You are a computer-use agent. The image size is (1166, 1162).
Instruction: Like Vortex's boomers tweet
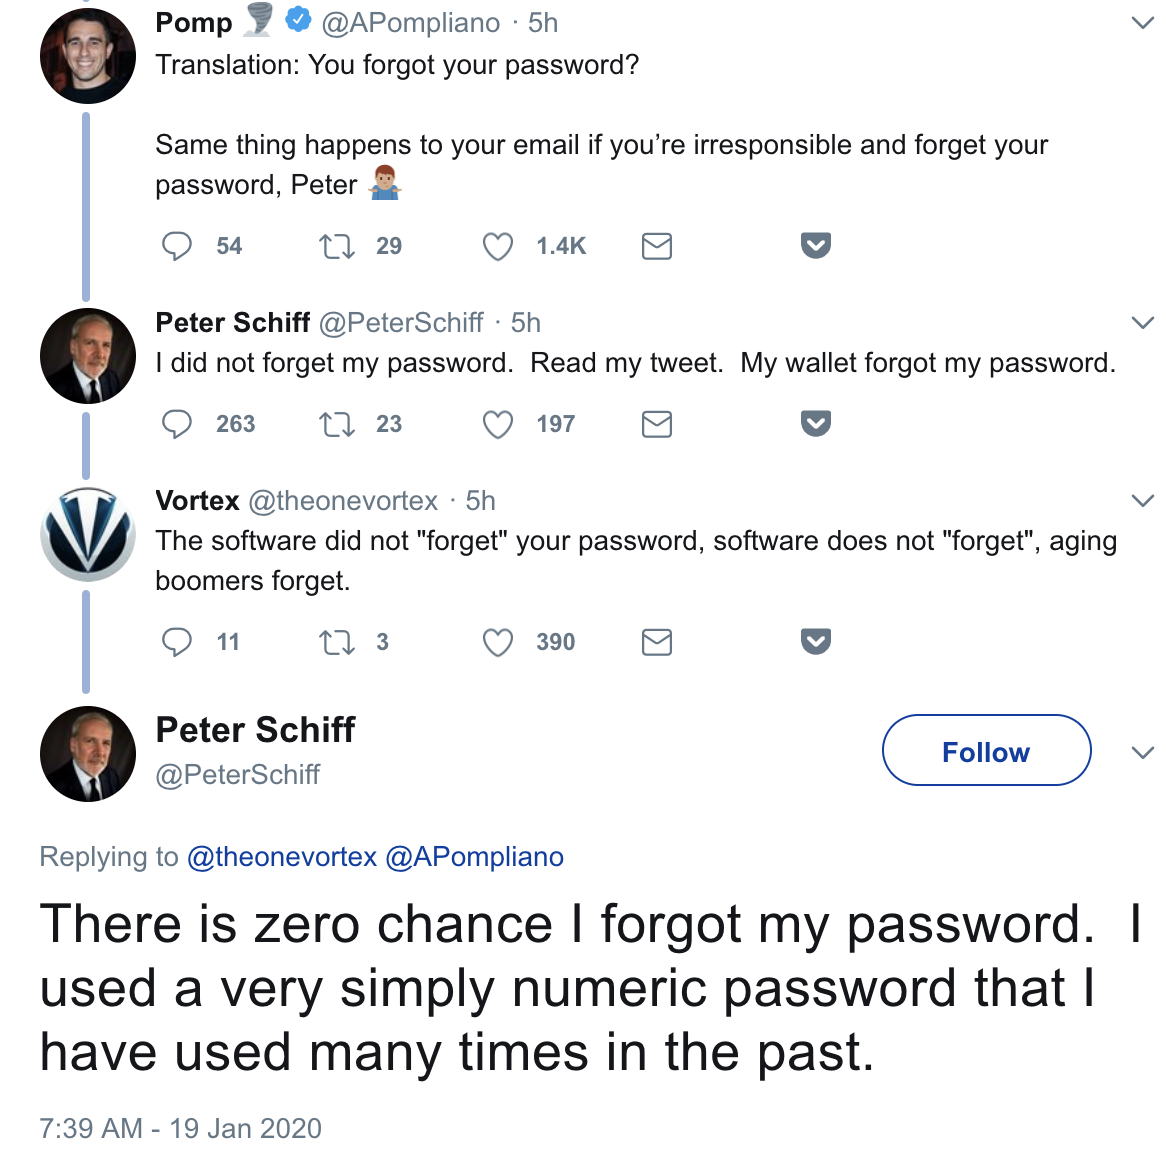(496, 642)
